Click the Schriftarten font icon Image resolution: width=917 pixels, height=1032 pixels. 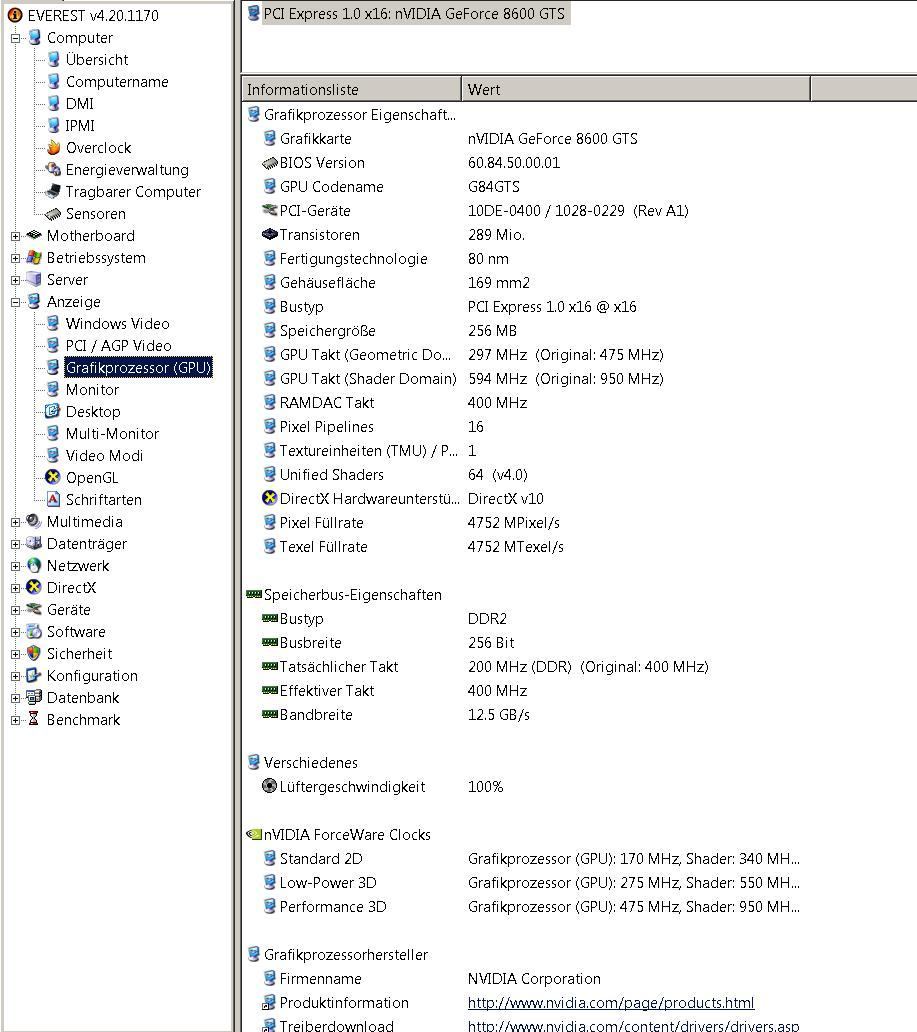click(53, 500)
